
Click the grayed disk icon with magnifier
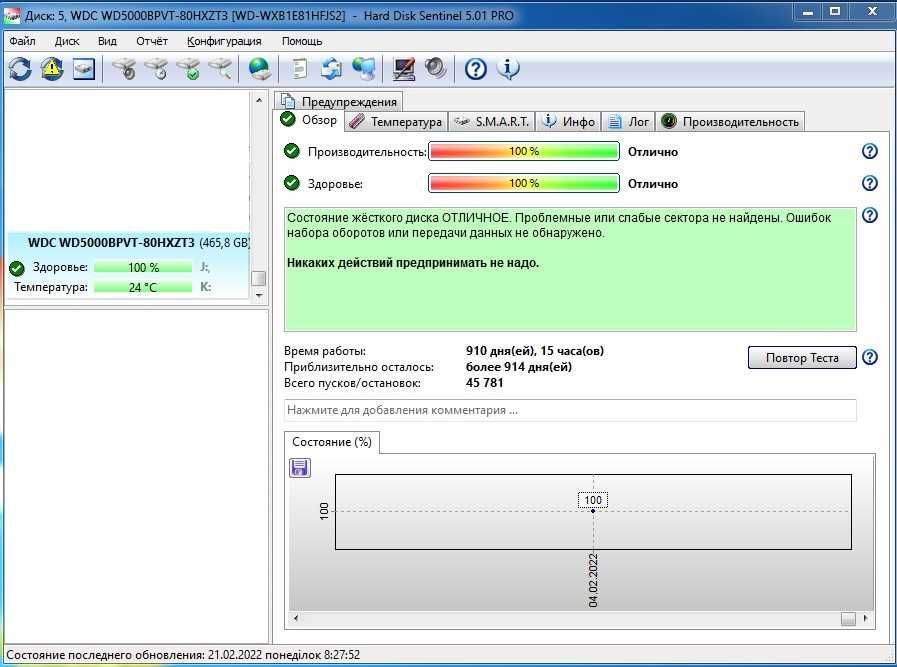click(220, 69)
